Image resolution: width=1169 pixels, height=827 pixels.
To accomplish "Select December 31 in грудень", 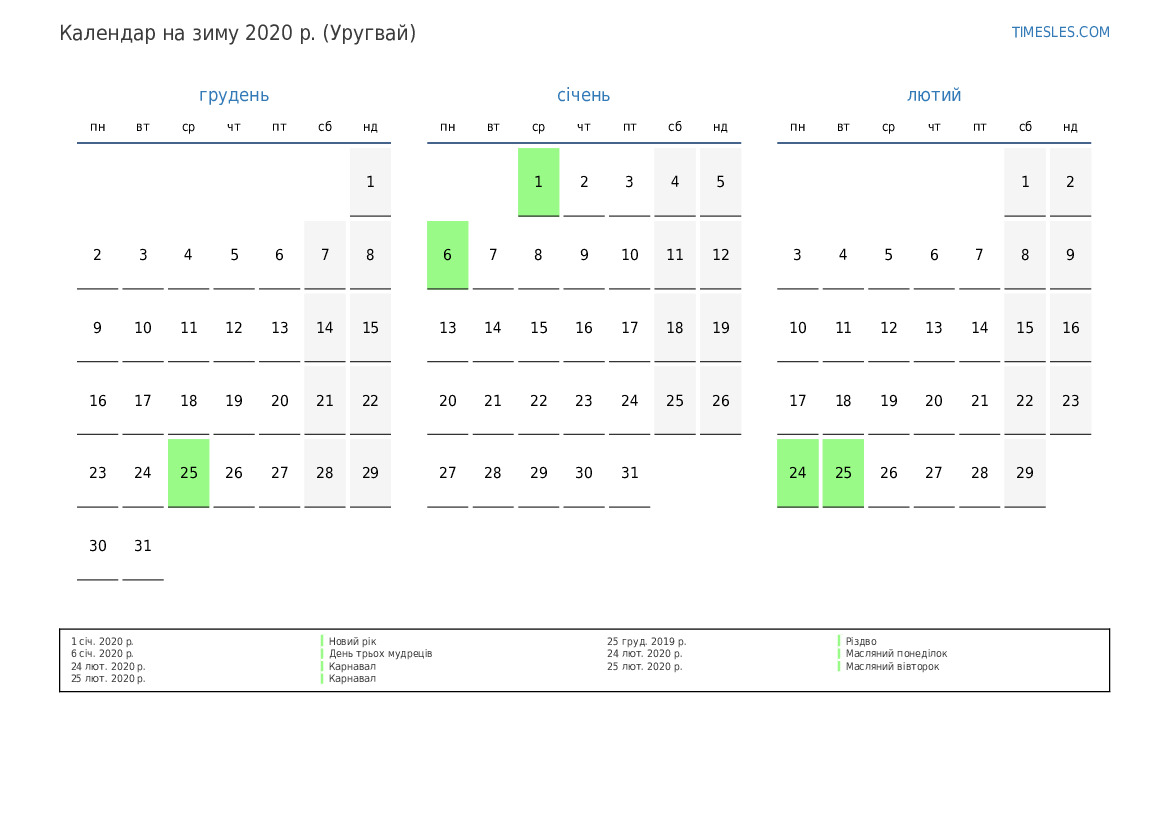I will [x=143, y=546].
